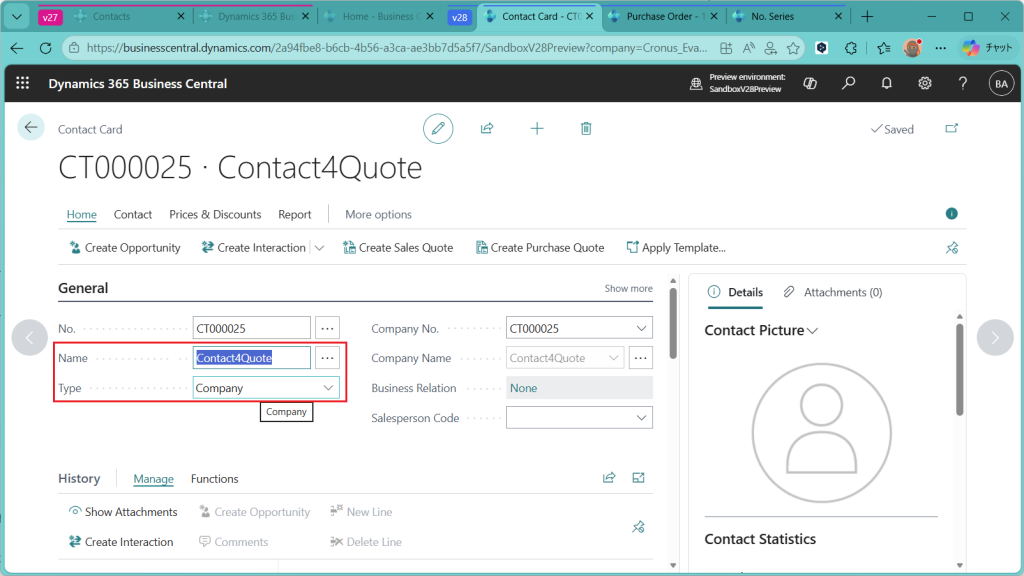This screenshot has height=576, width=1024.
Task: Click the Share icon in header
Action: (x=487, y=129)
